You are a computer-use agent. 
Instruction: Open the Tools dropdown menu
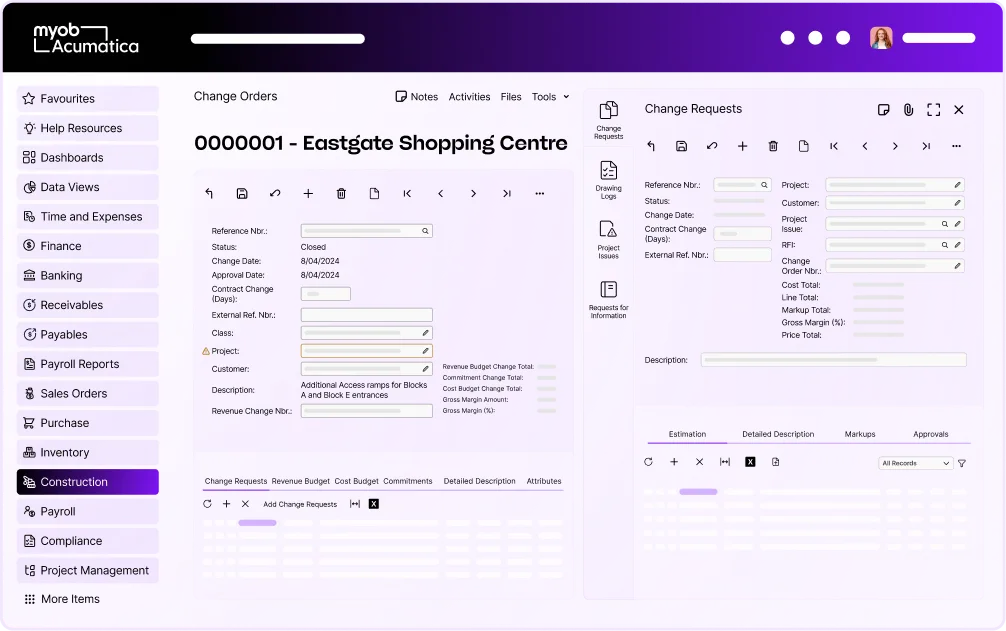[549, 96]
